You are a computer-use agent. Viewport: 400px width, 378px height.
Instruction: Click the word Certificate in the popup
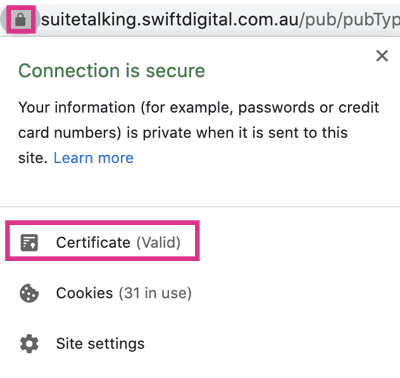tap(93, 242)
